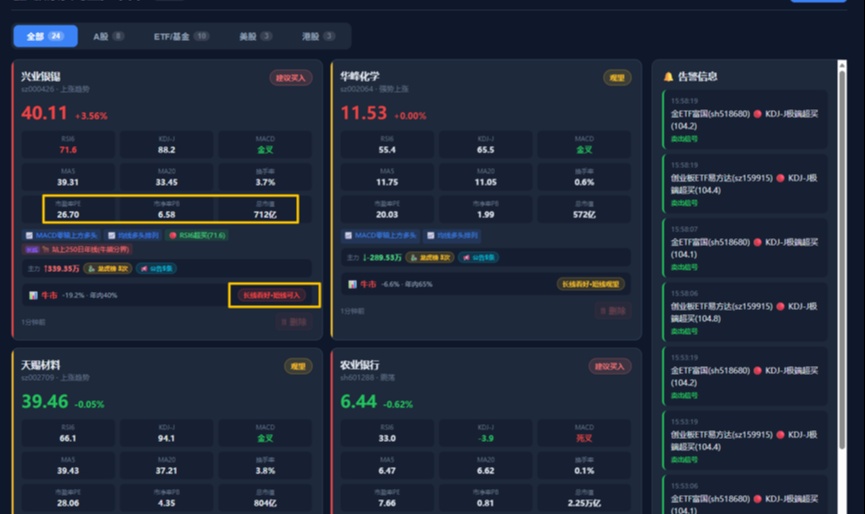Switch to the 港股 tab
The image size is (865, 514).
click(318, 36)
